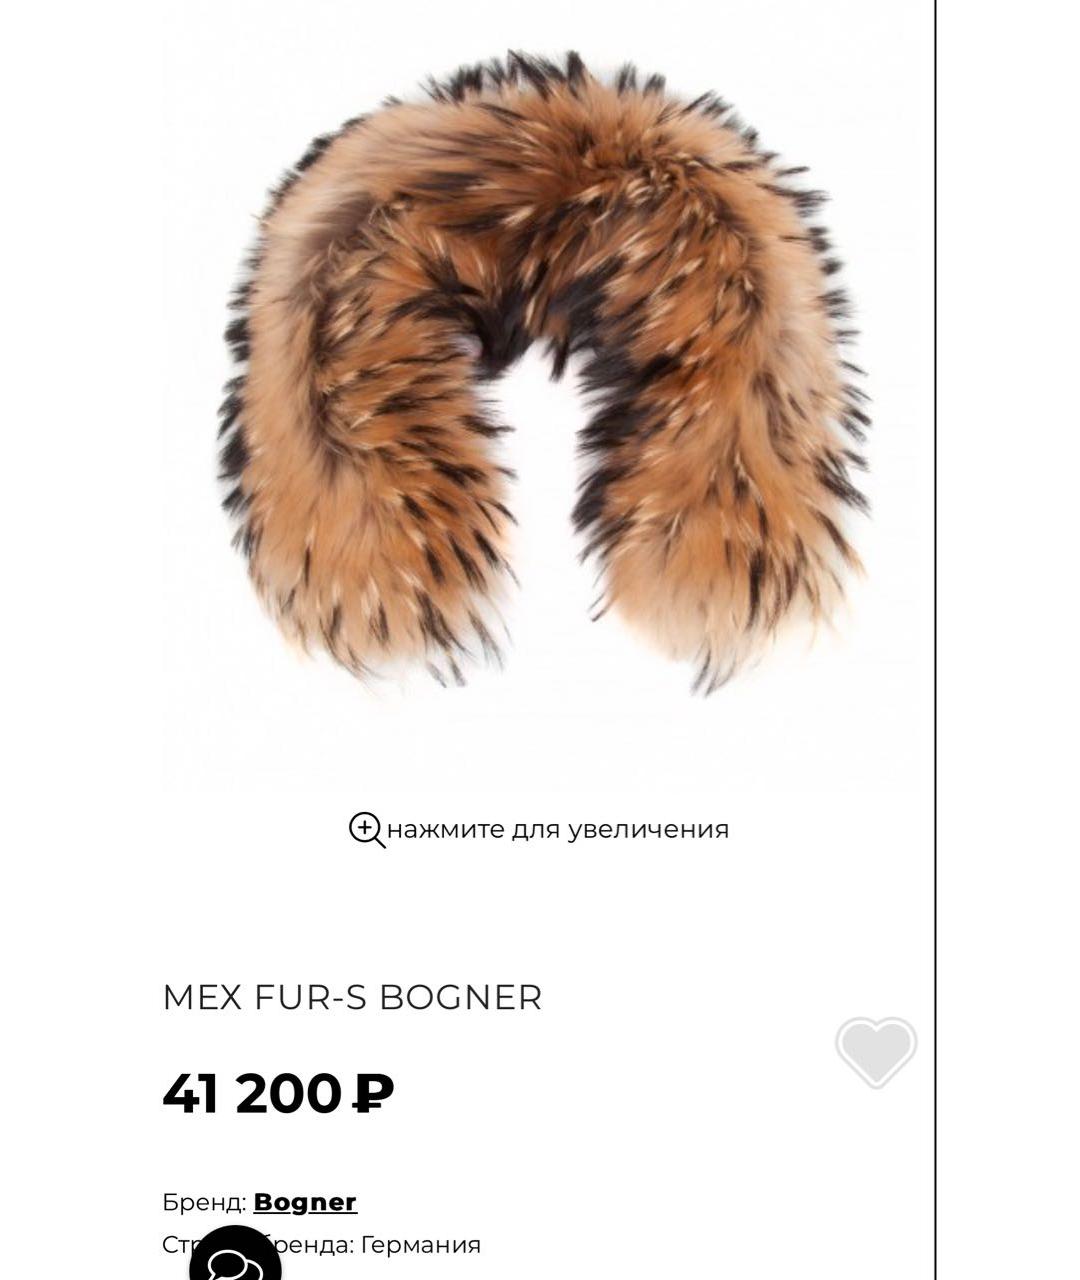Click the ruble currency symbol
Viewport: 1080px width, 1280px height.
(374, 1093)
